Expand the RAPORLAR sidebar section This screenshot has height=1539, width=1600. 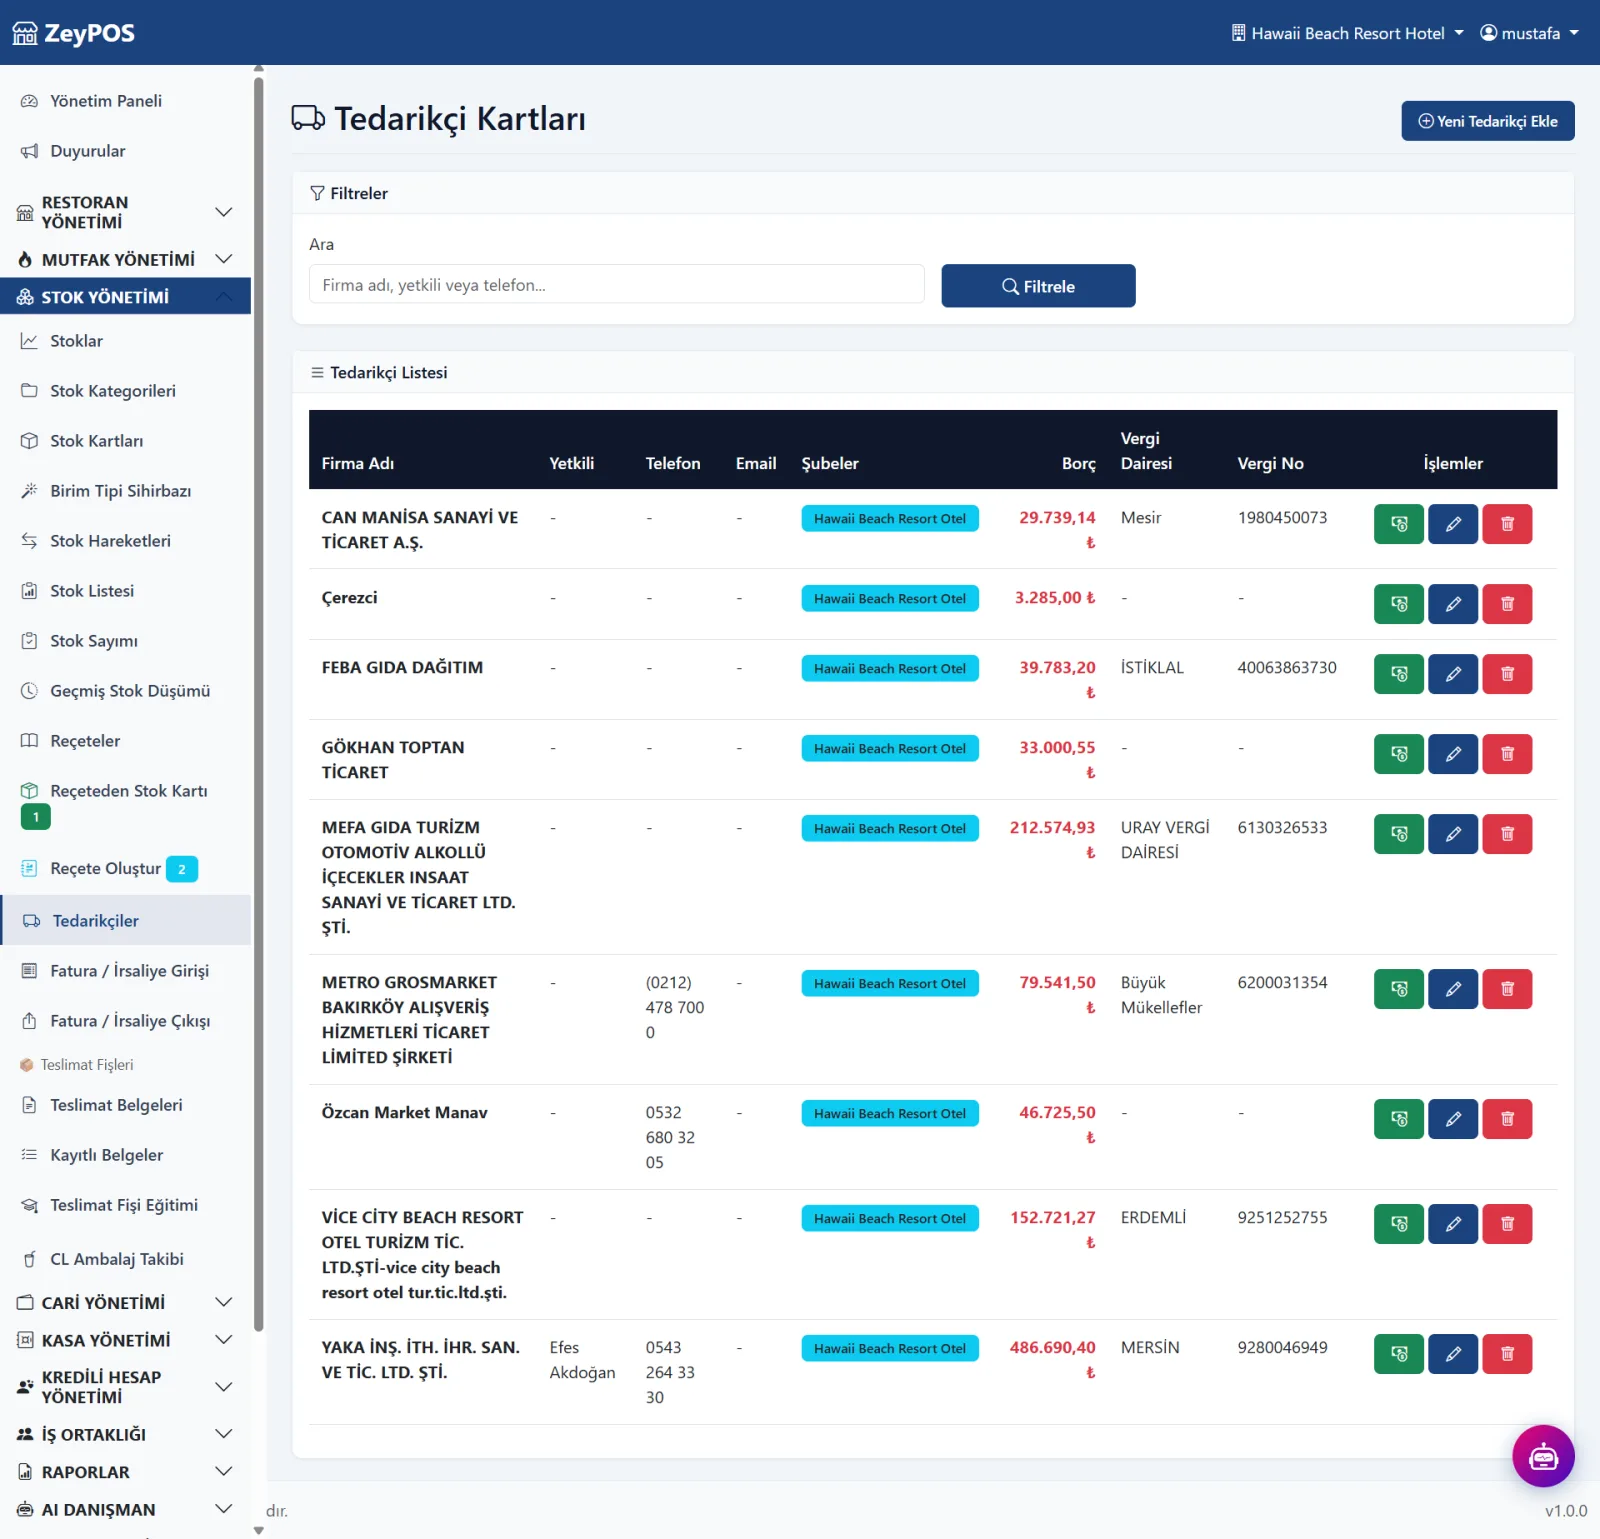[125, 1472]
